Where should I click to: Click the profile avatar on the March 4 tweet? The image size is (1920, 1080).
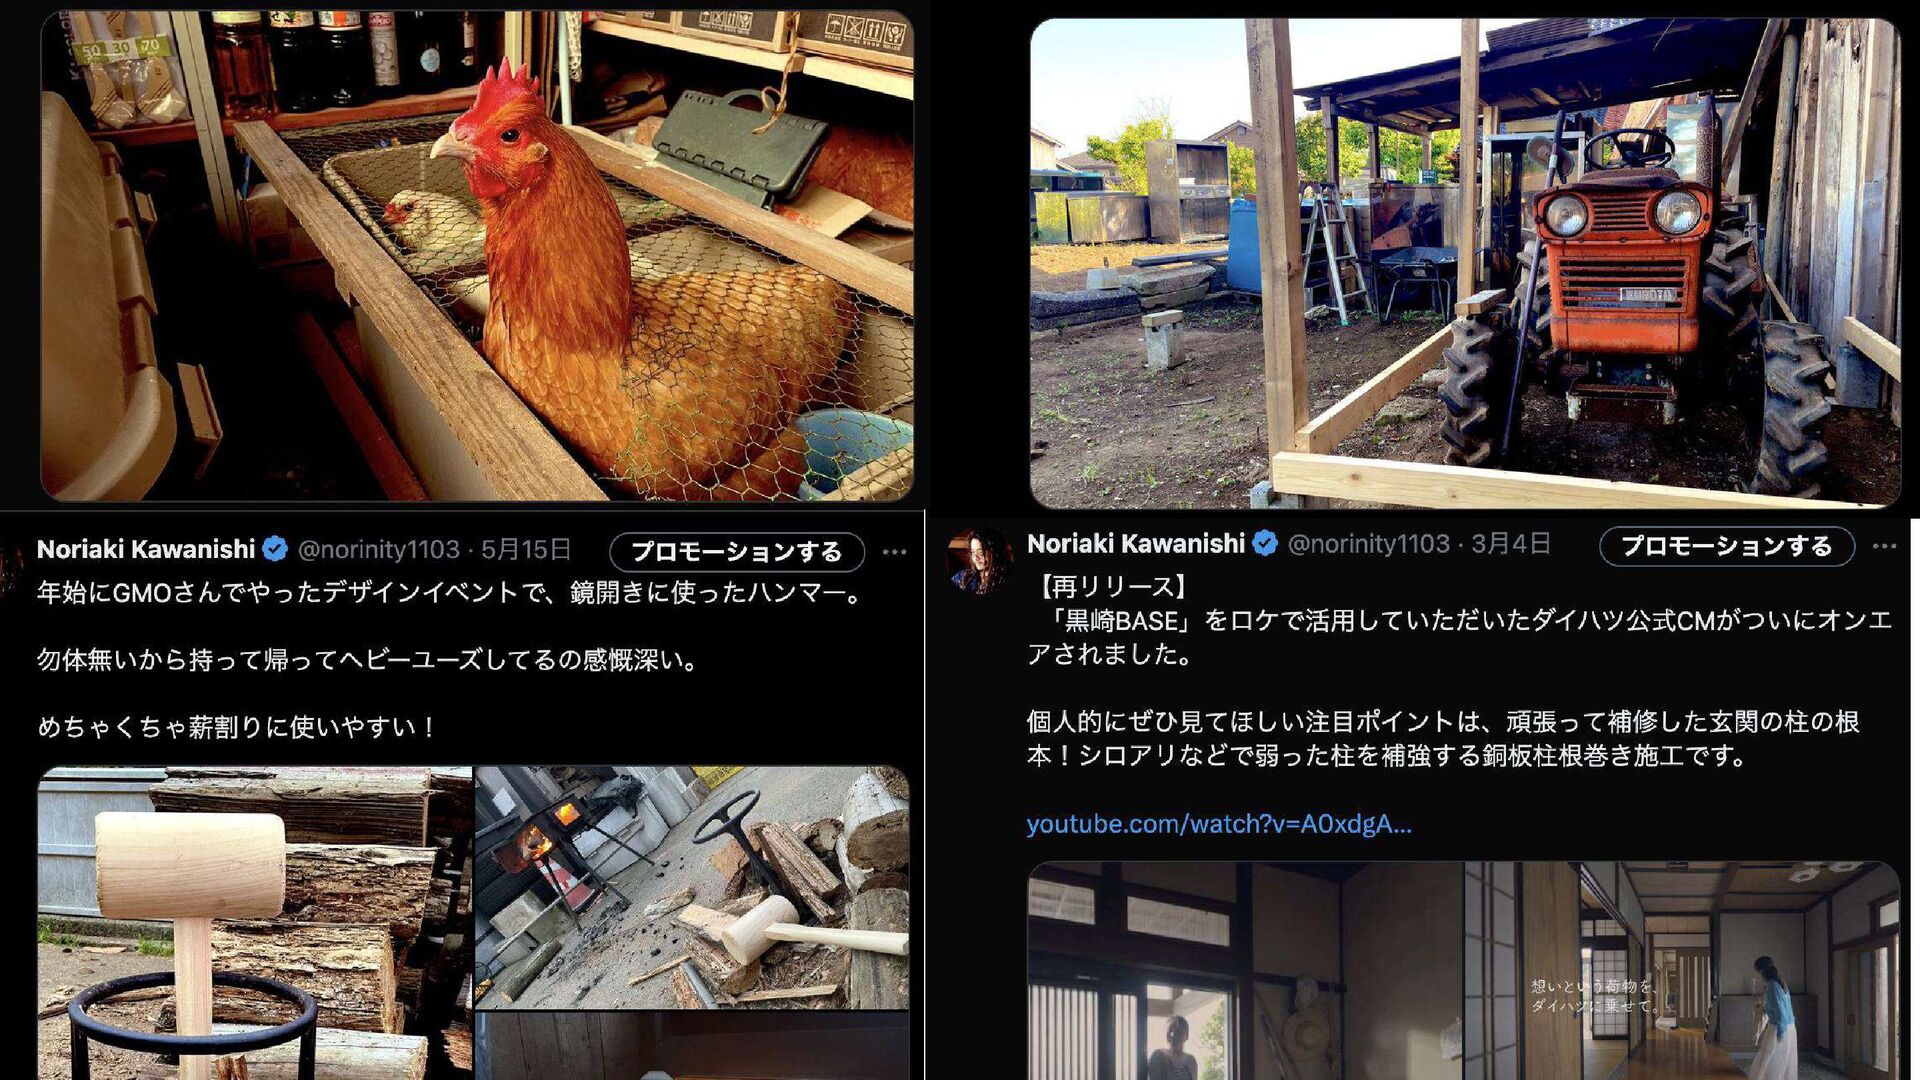(979, 560)
